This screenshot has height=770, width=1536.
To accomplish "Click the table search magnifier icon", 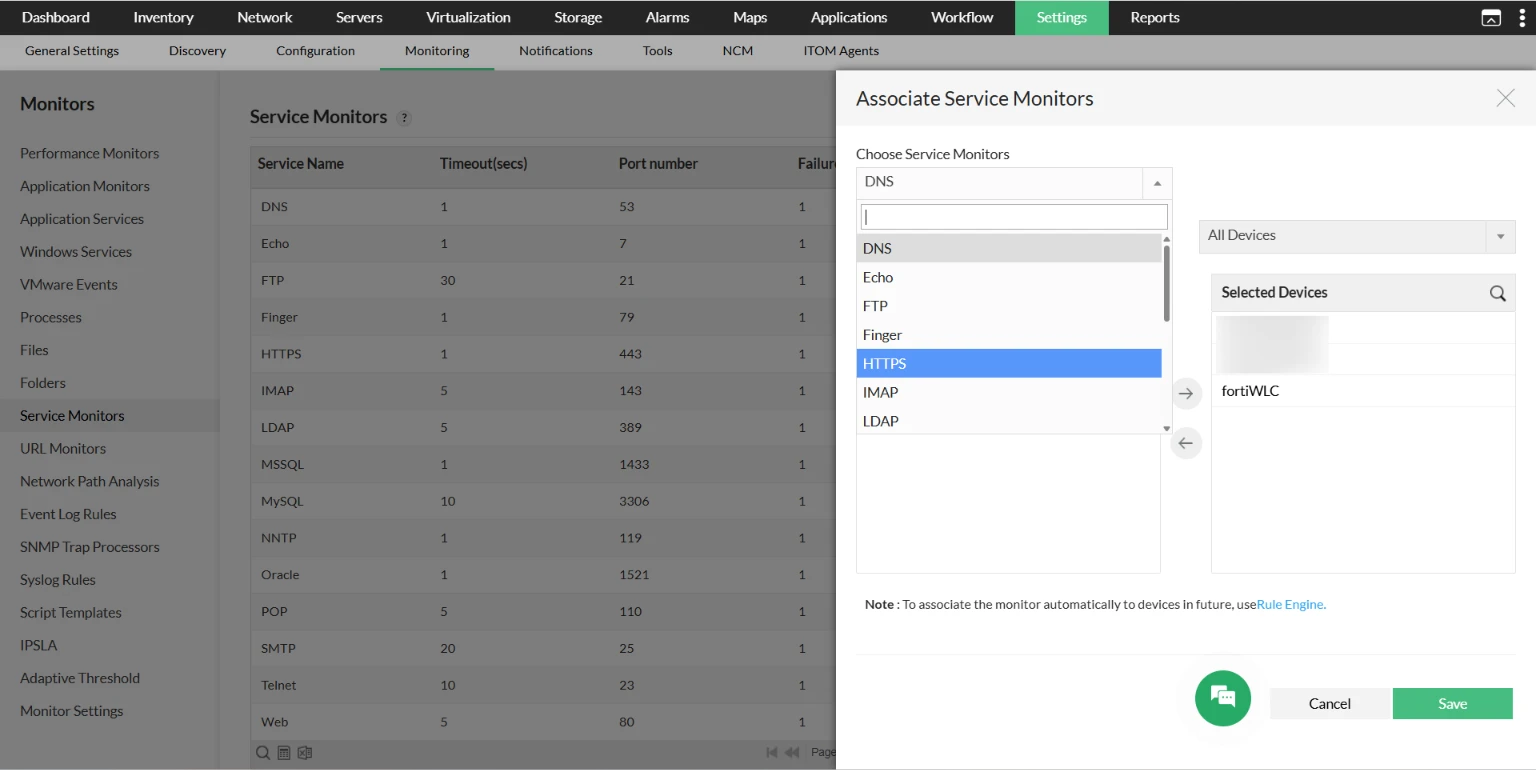I will pyautogui.click(x=263, y=753).
